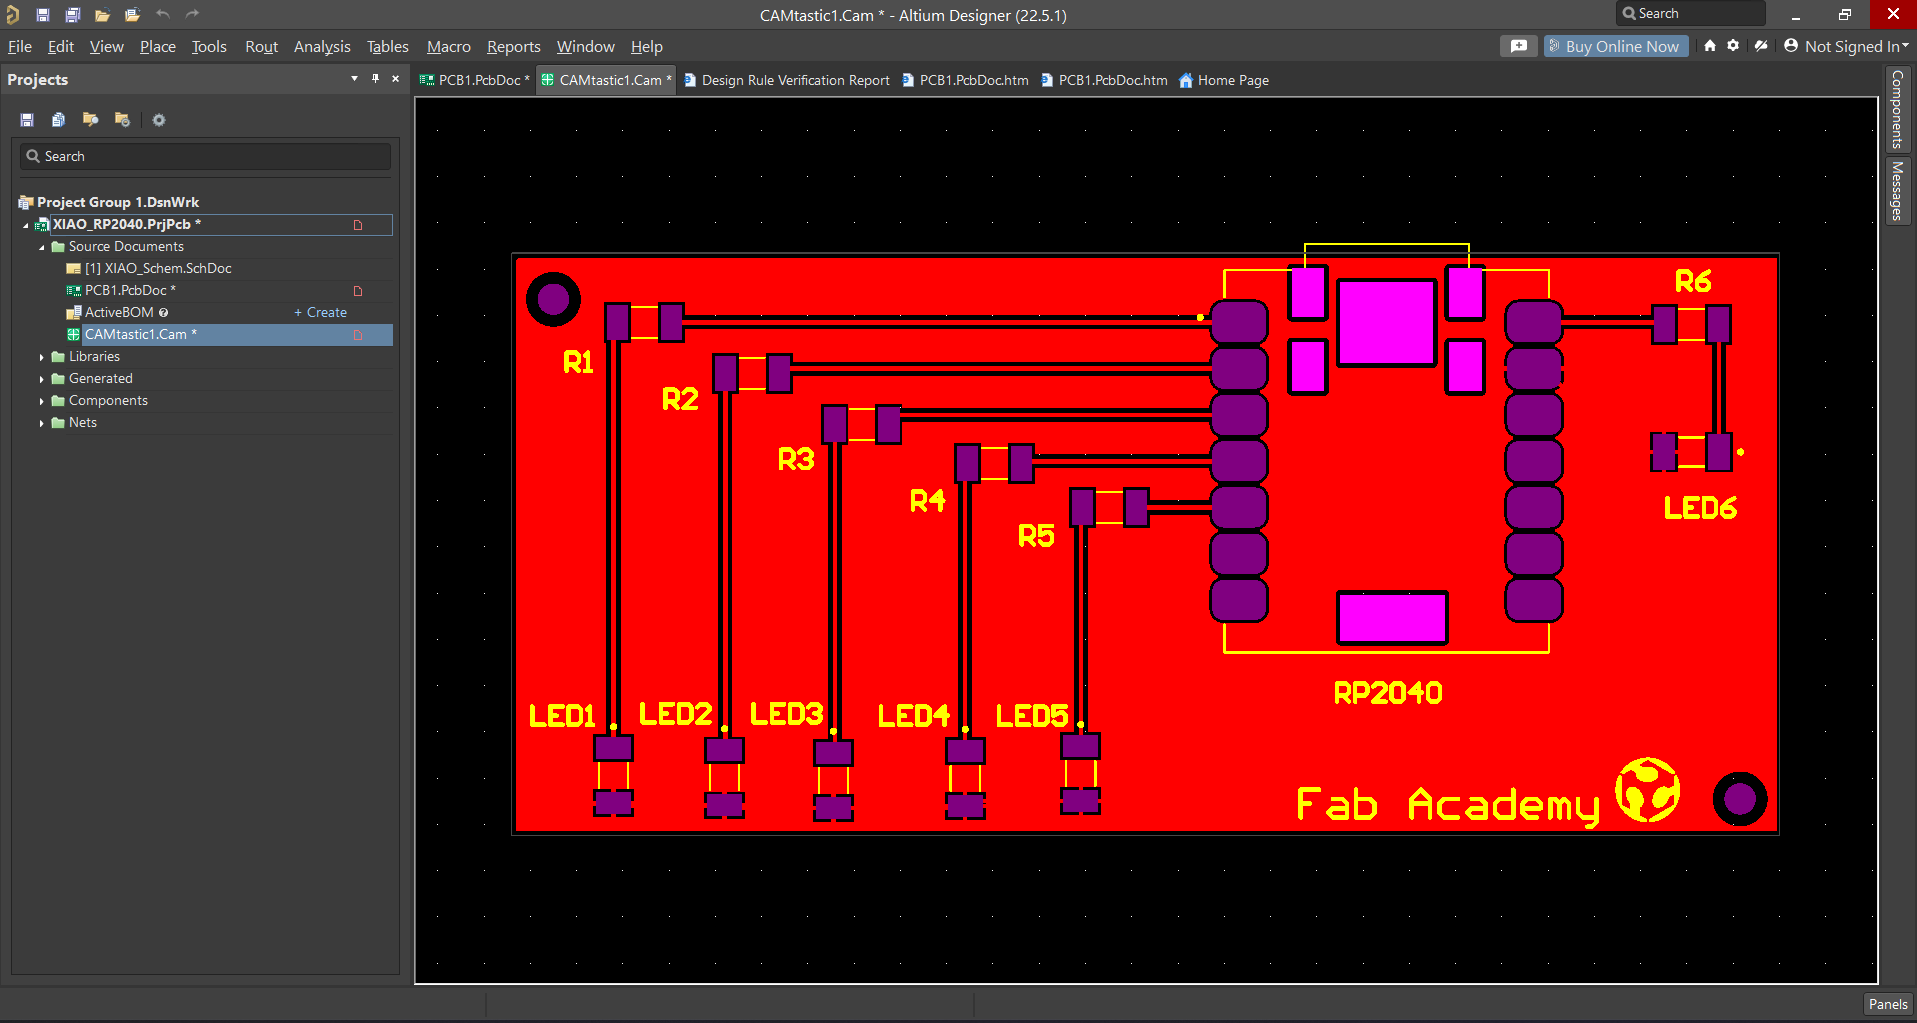1917x1023 pixels.
Task: Open the Messages side panel tab
Action: pyautogui.click(x=1897, y=191)
